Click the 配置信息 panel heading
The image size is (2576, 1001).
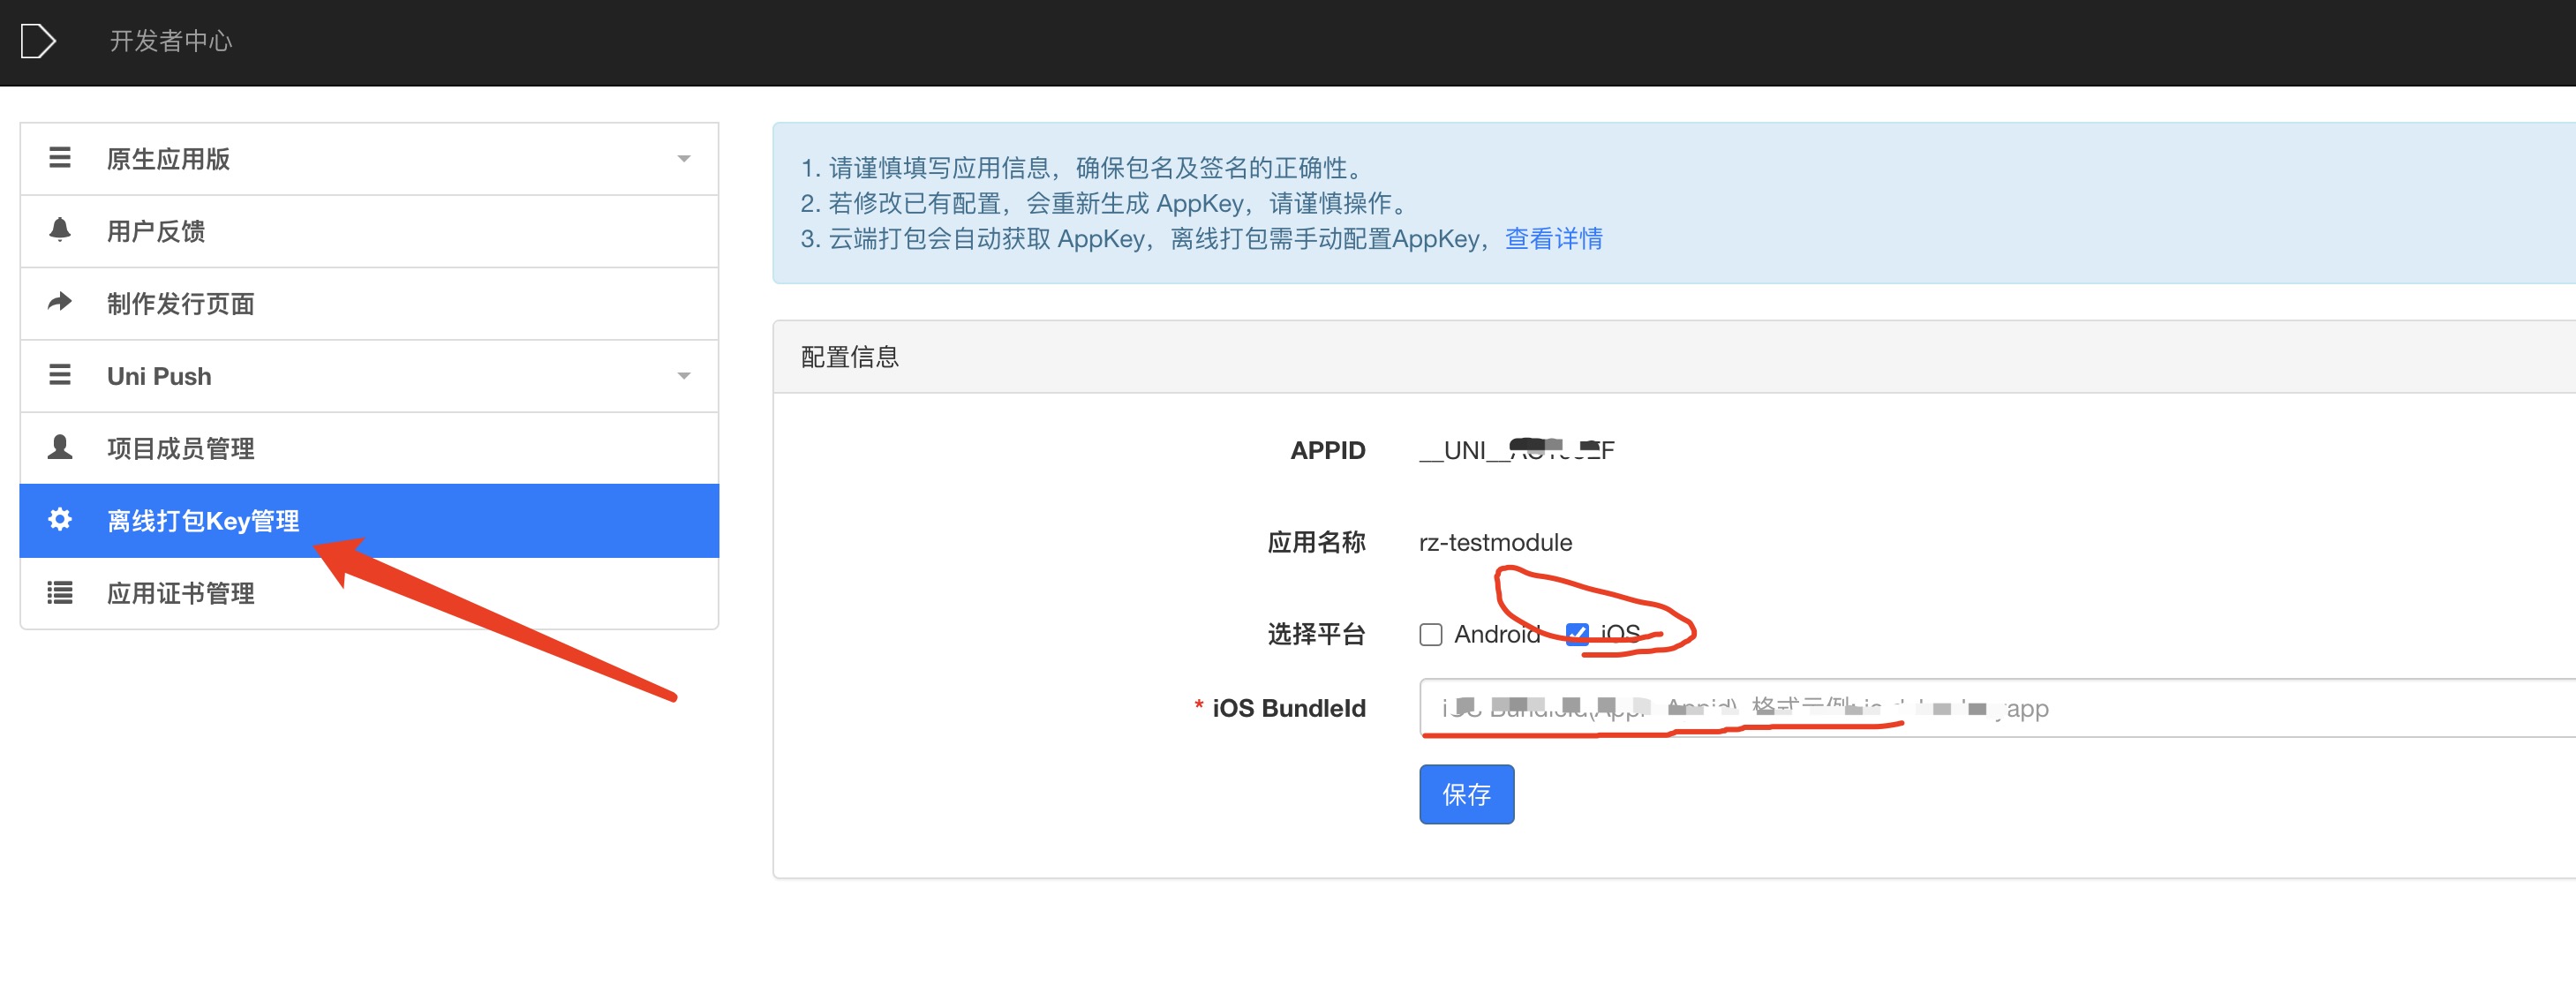tap(850, 357)
